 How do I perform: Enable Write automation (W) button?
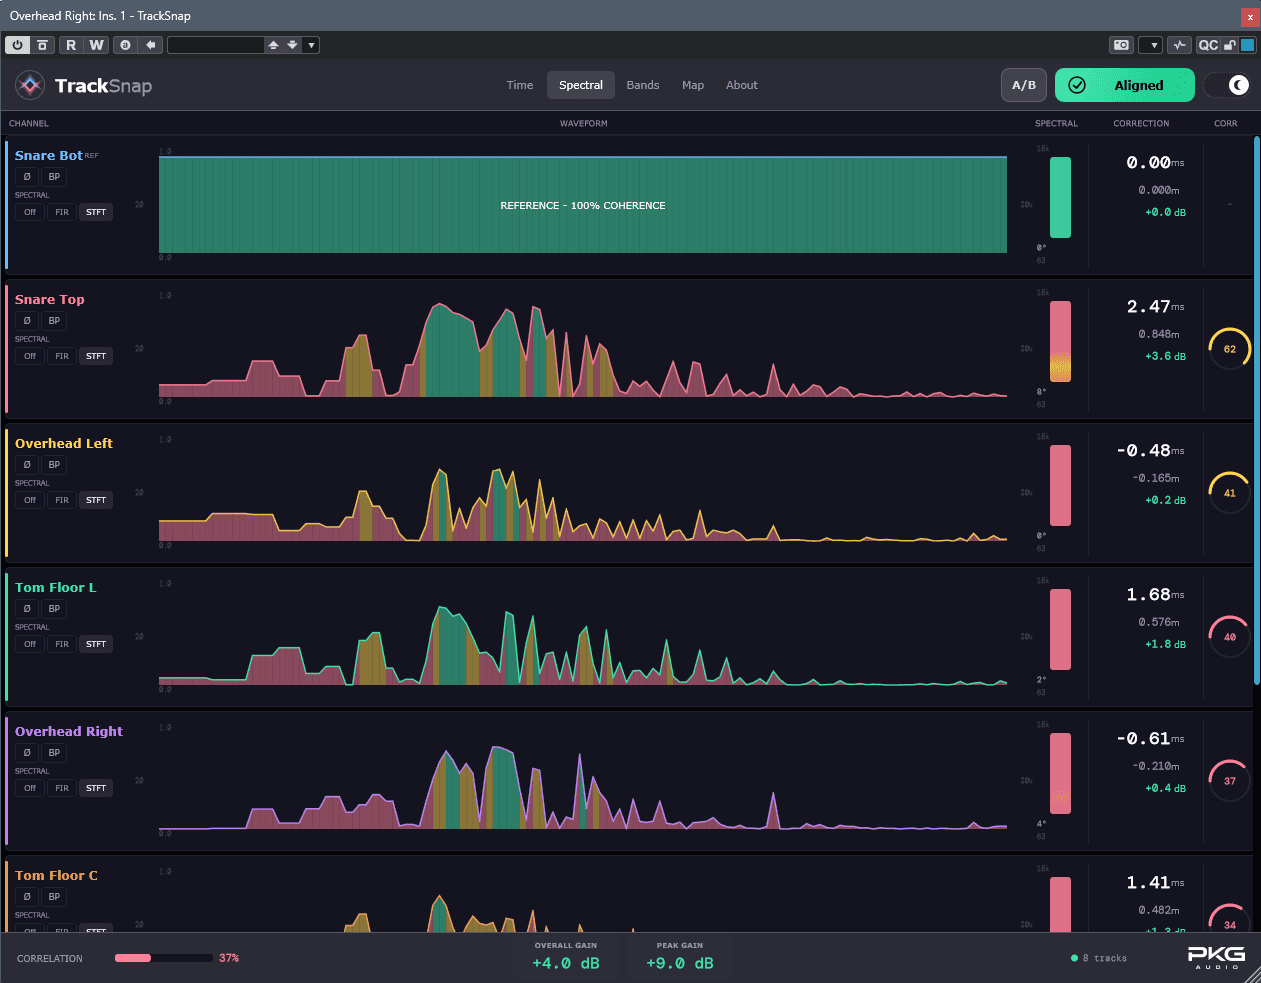pos(96,45)
